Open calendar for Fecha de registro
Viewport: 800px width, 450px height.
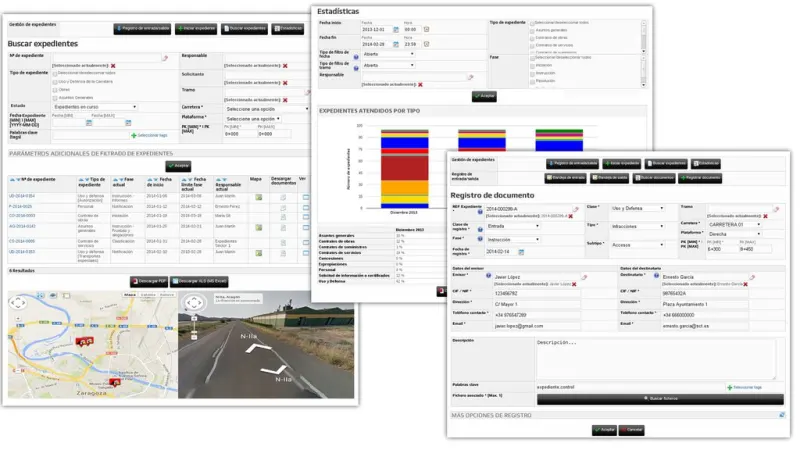(x=521, y=252)
